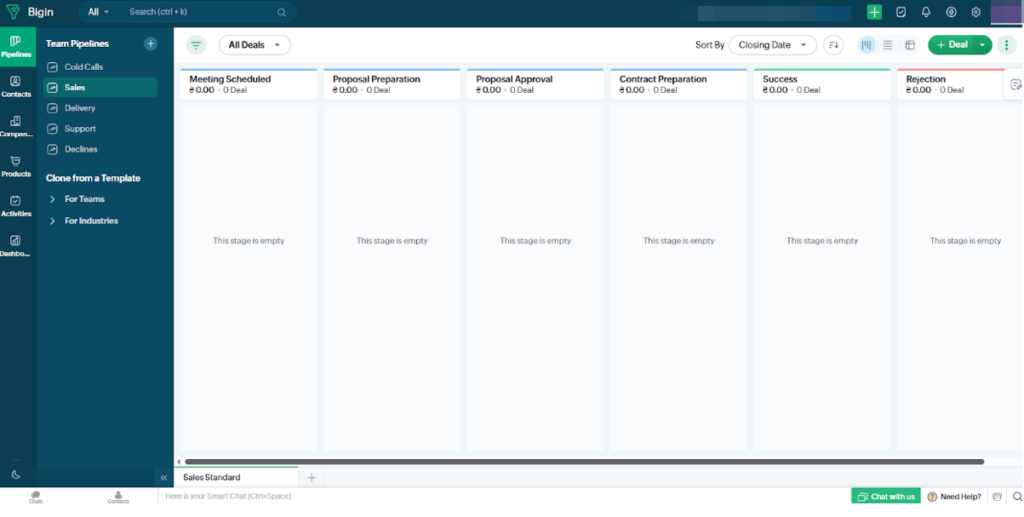
Task: Open the settings gear in top bar
Action: click(x=976, y=12)
